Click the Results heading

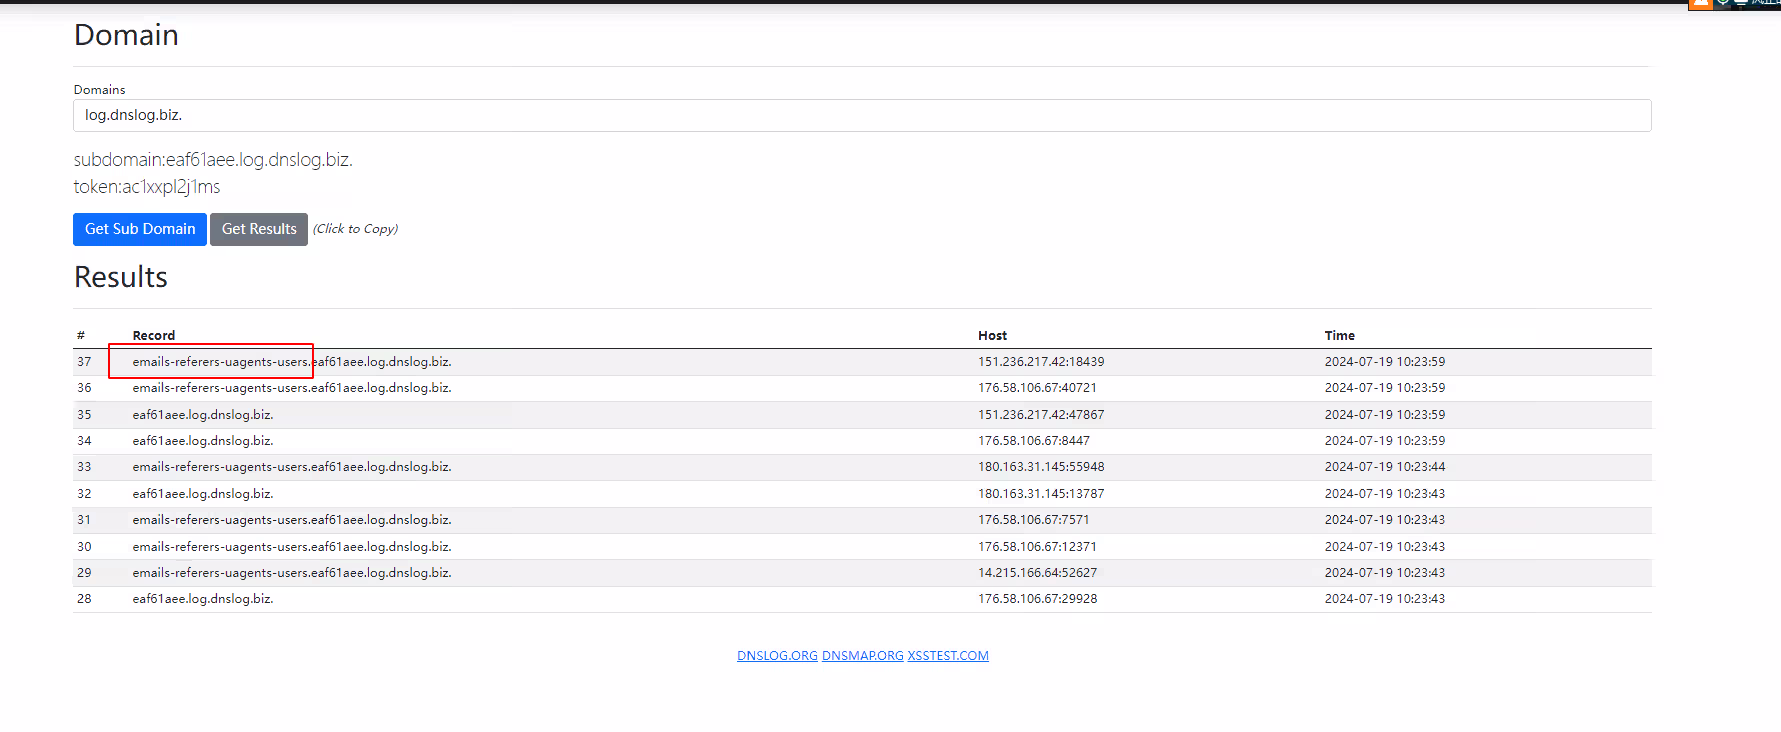point(121,277)
